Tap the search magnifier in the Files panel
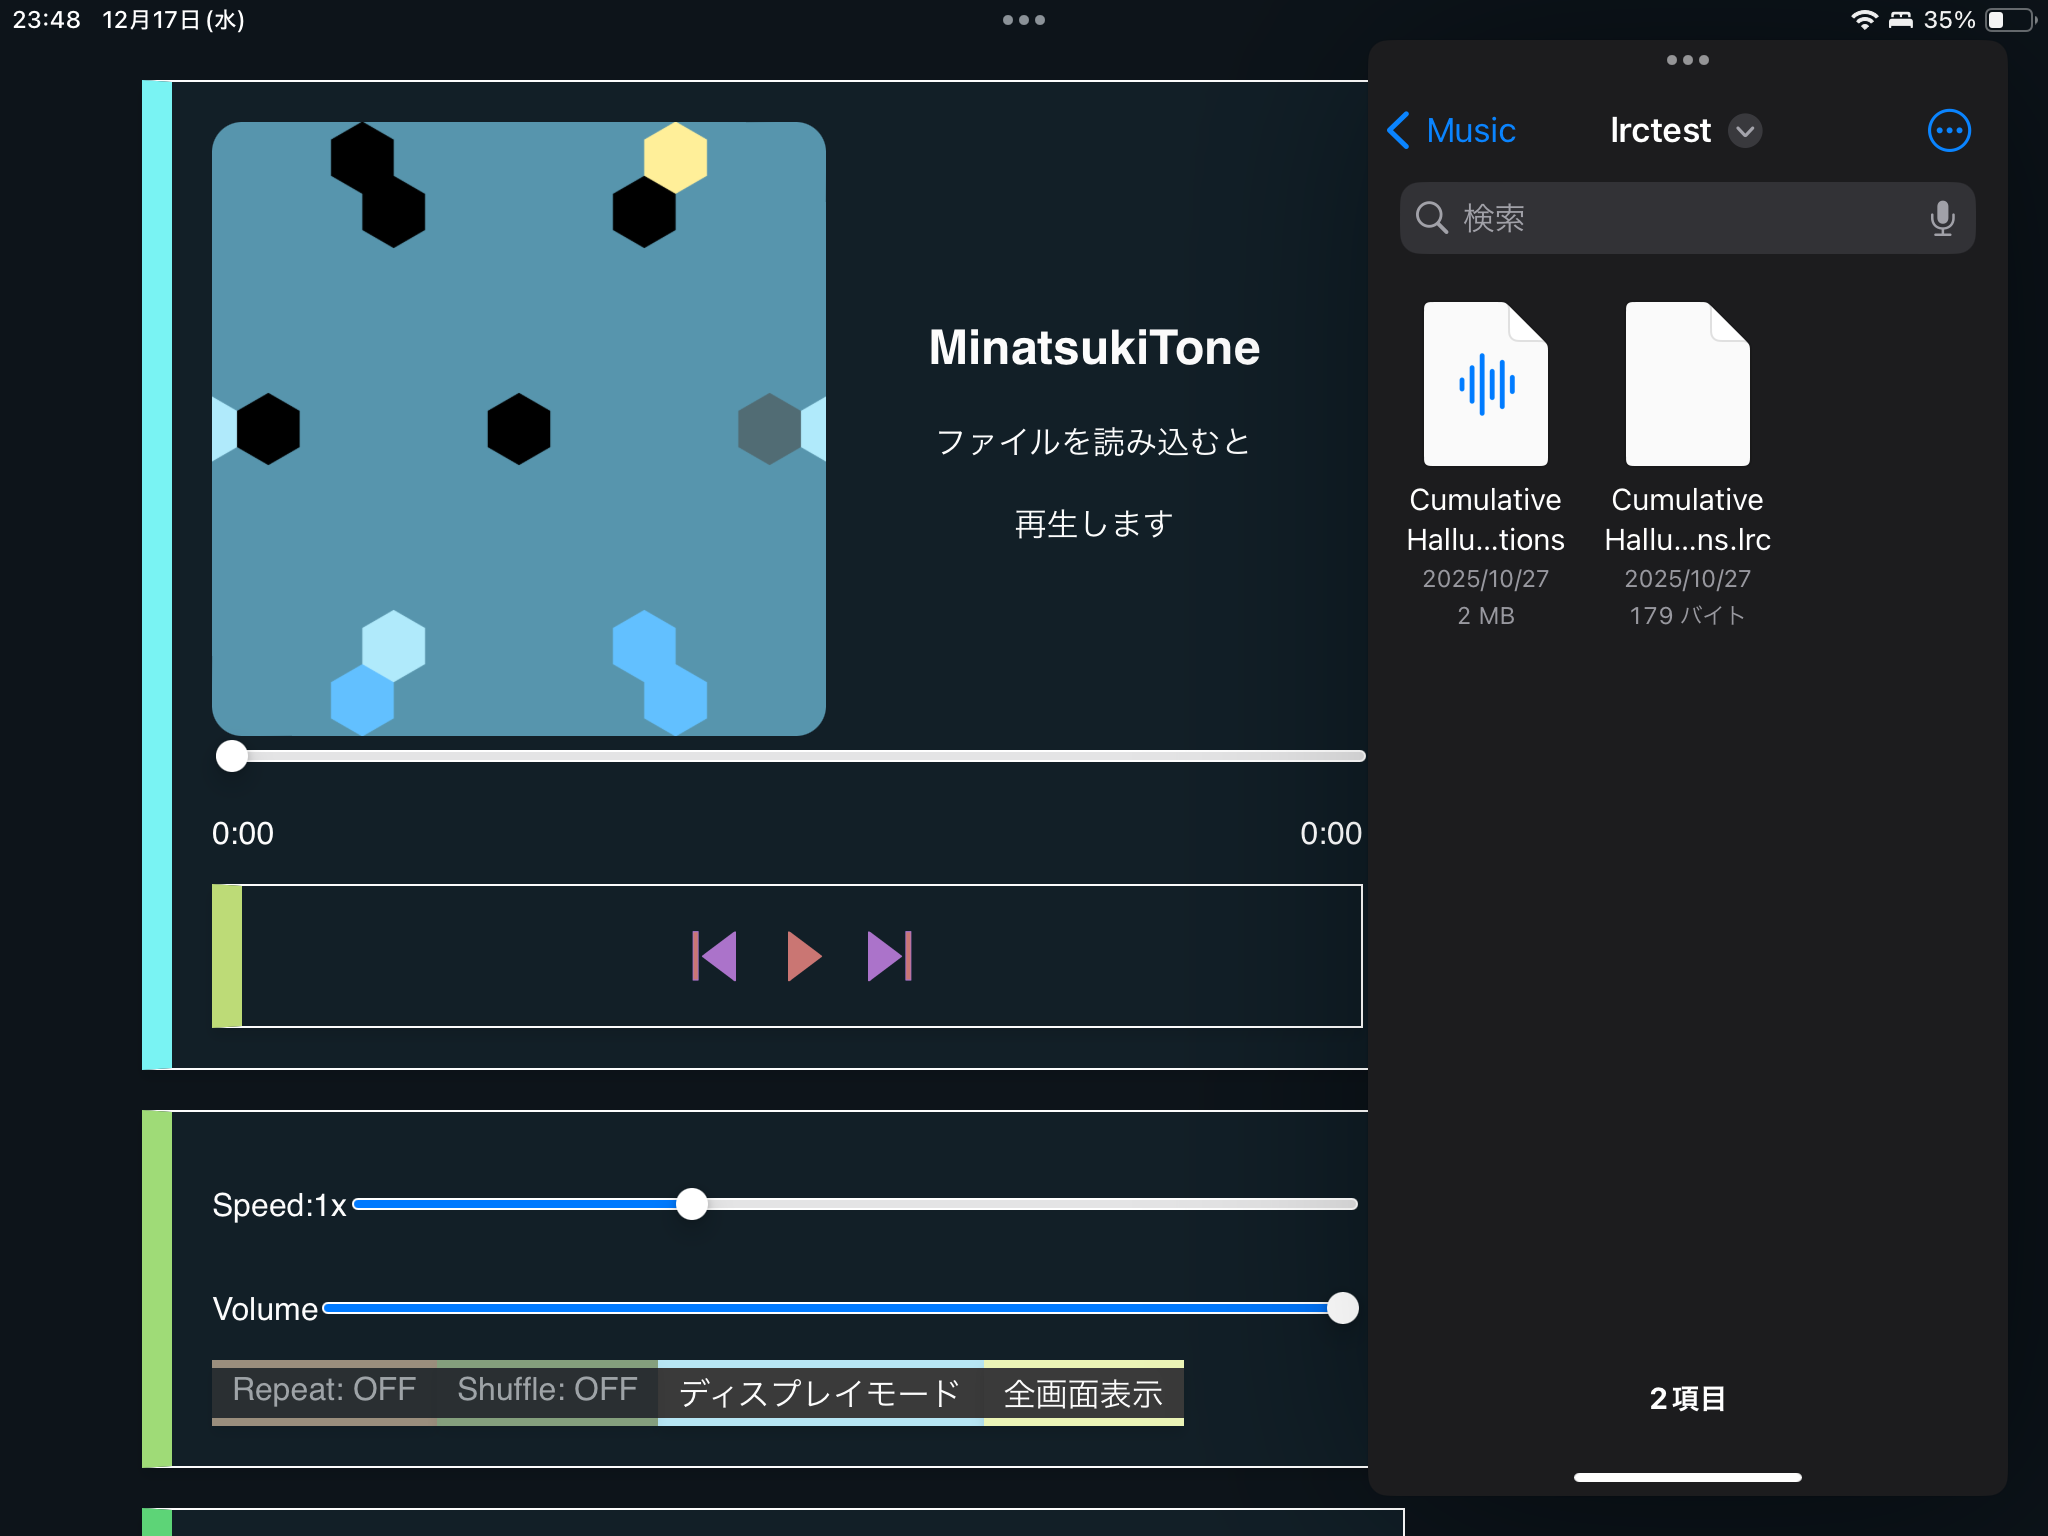The width and height of the screenshot is (2048, 1536). [1432, 218]
